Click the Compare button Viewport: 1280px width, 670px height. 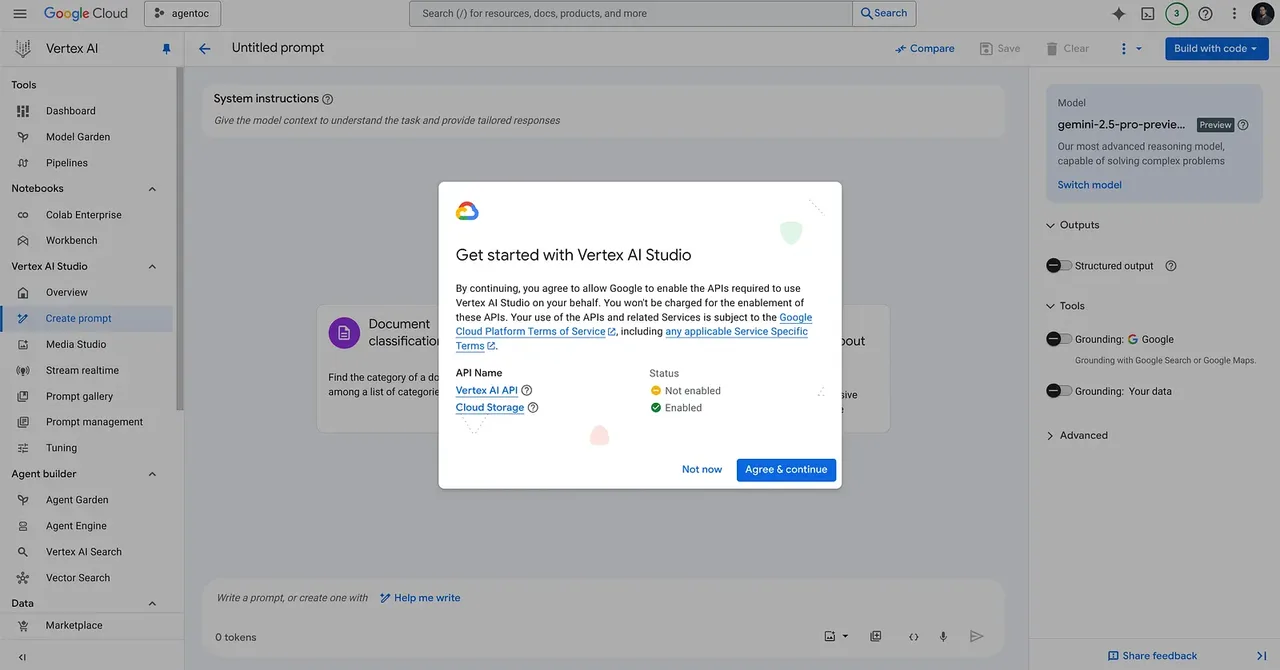(925, 48)
